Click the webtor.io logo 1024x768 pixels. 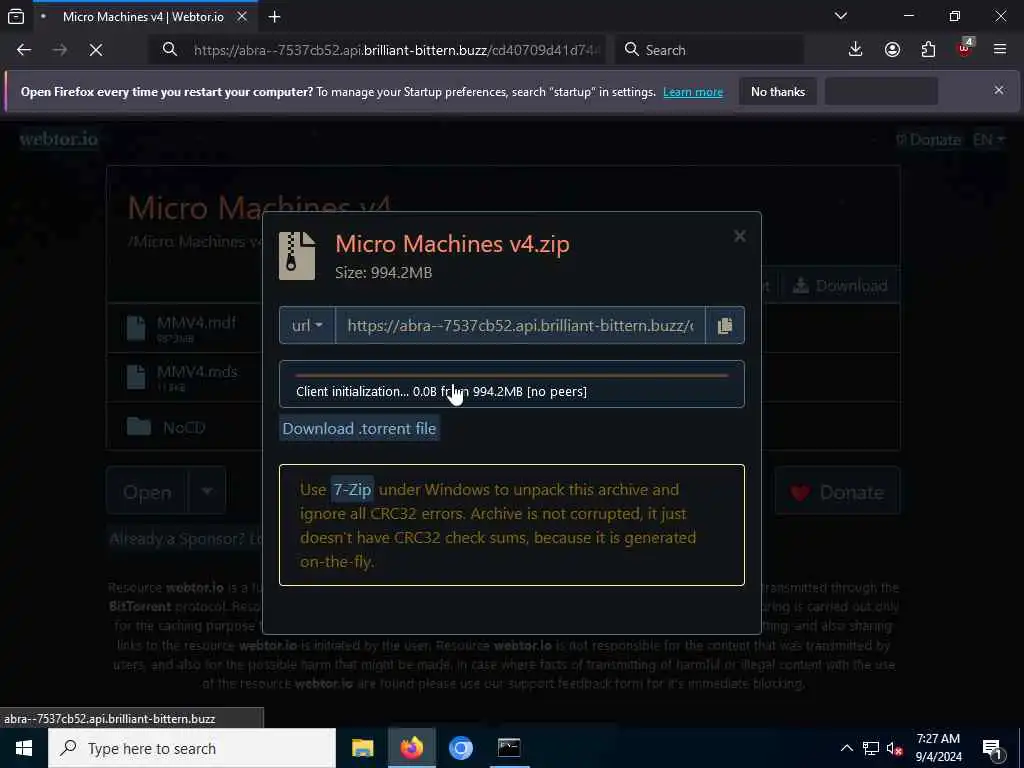pos(59,139)
